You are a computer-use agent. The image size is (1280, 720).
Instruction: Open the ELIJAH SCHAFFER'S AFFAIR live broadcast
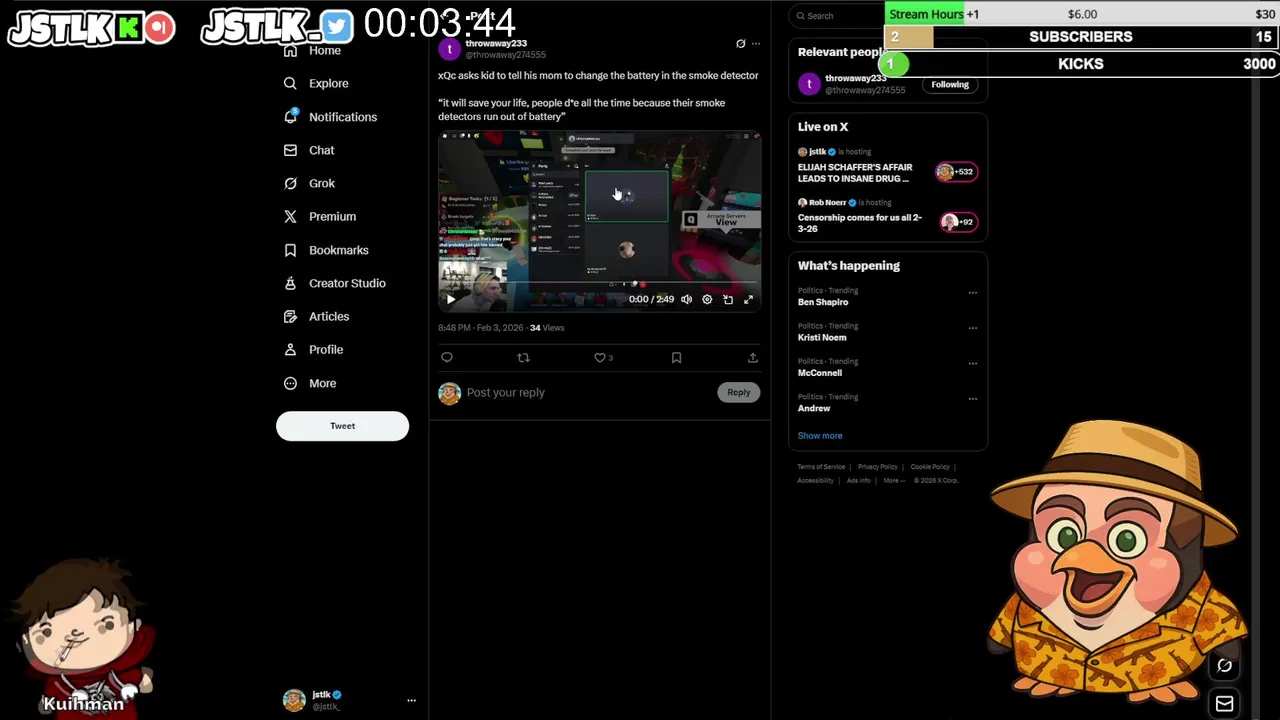(855, 173)
